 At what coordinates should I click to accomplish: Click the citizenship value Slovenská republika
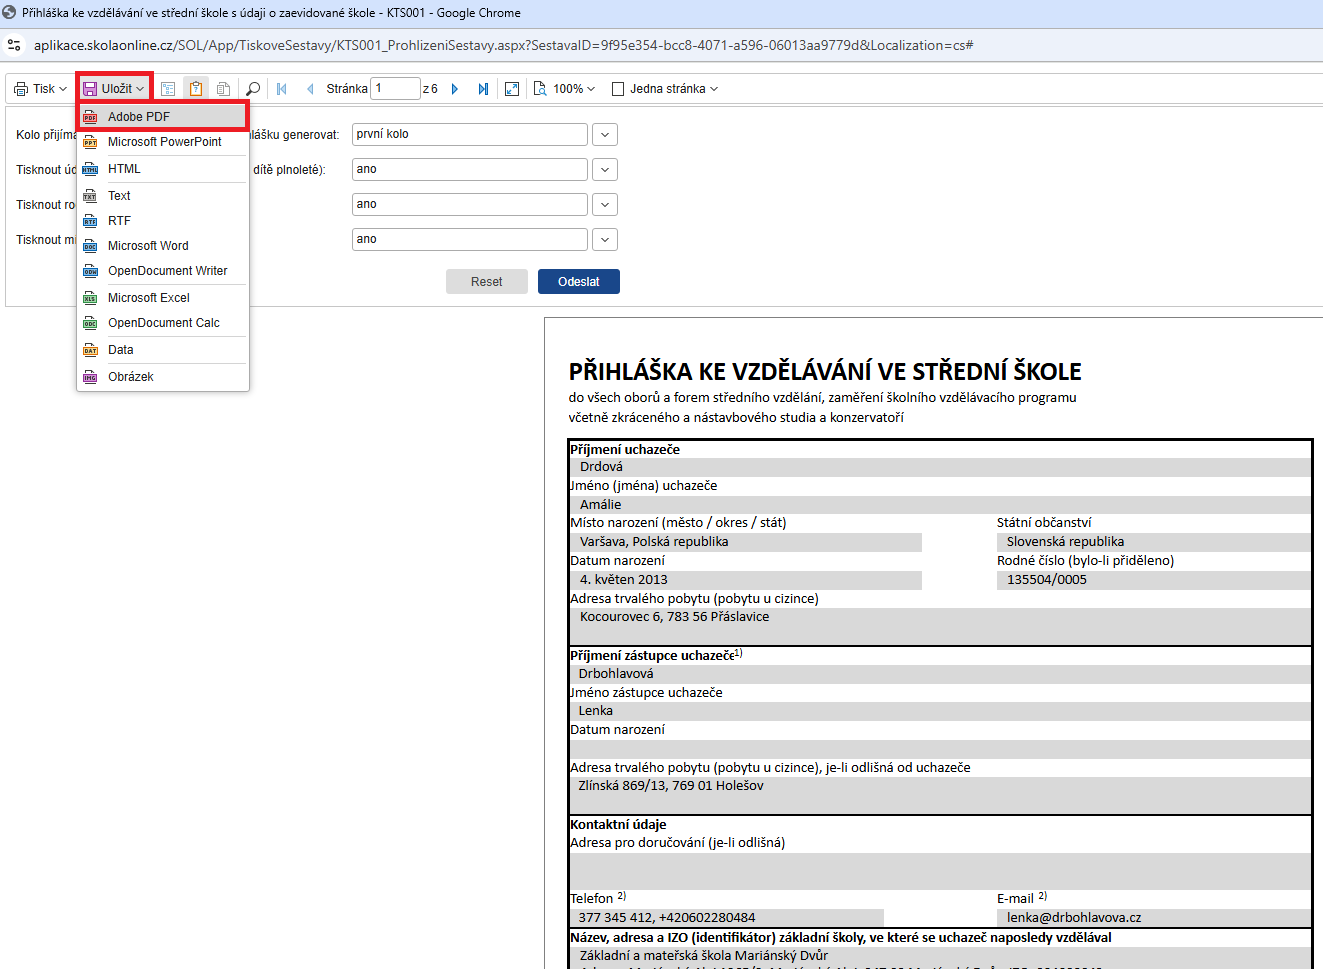point(1065,542)
